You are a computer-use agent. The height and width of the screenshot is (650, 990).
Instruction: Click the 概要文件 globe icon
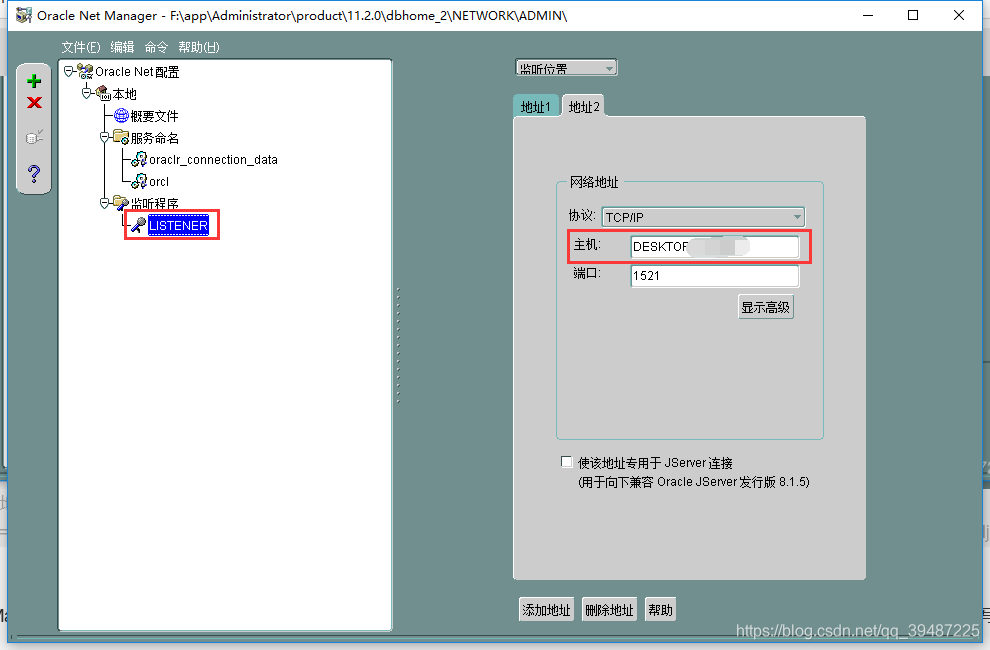click(121, 116)
